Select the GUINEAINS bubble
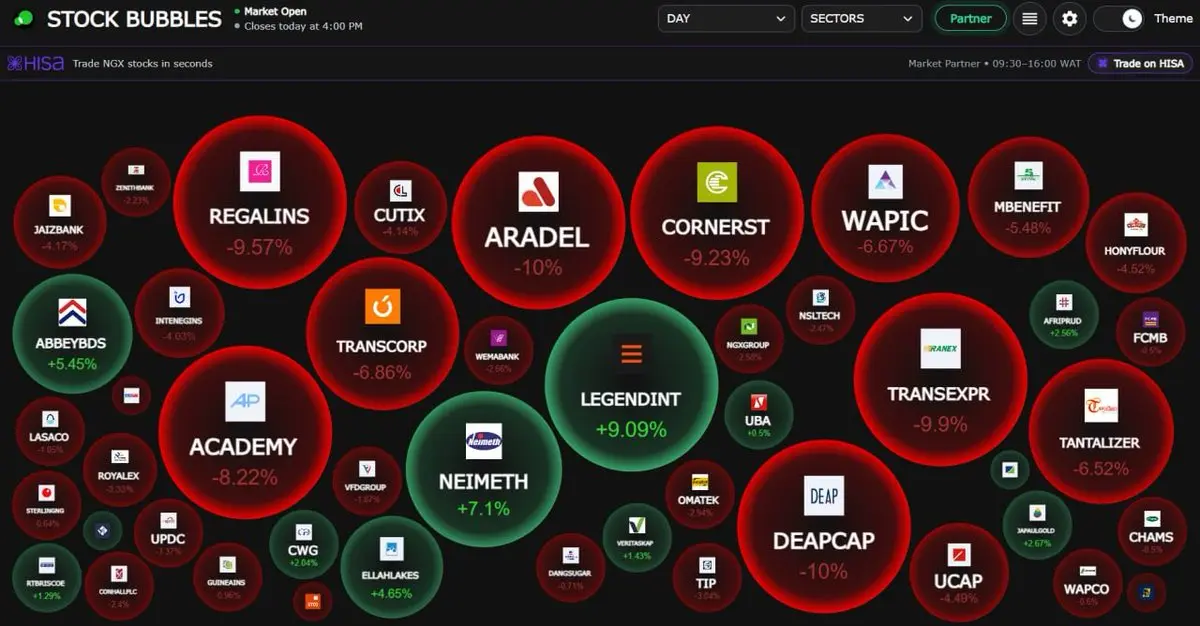Viewport: 1200px width, 626px height. point(226,577)
